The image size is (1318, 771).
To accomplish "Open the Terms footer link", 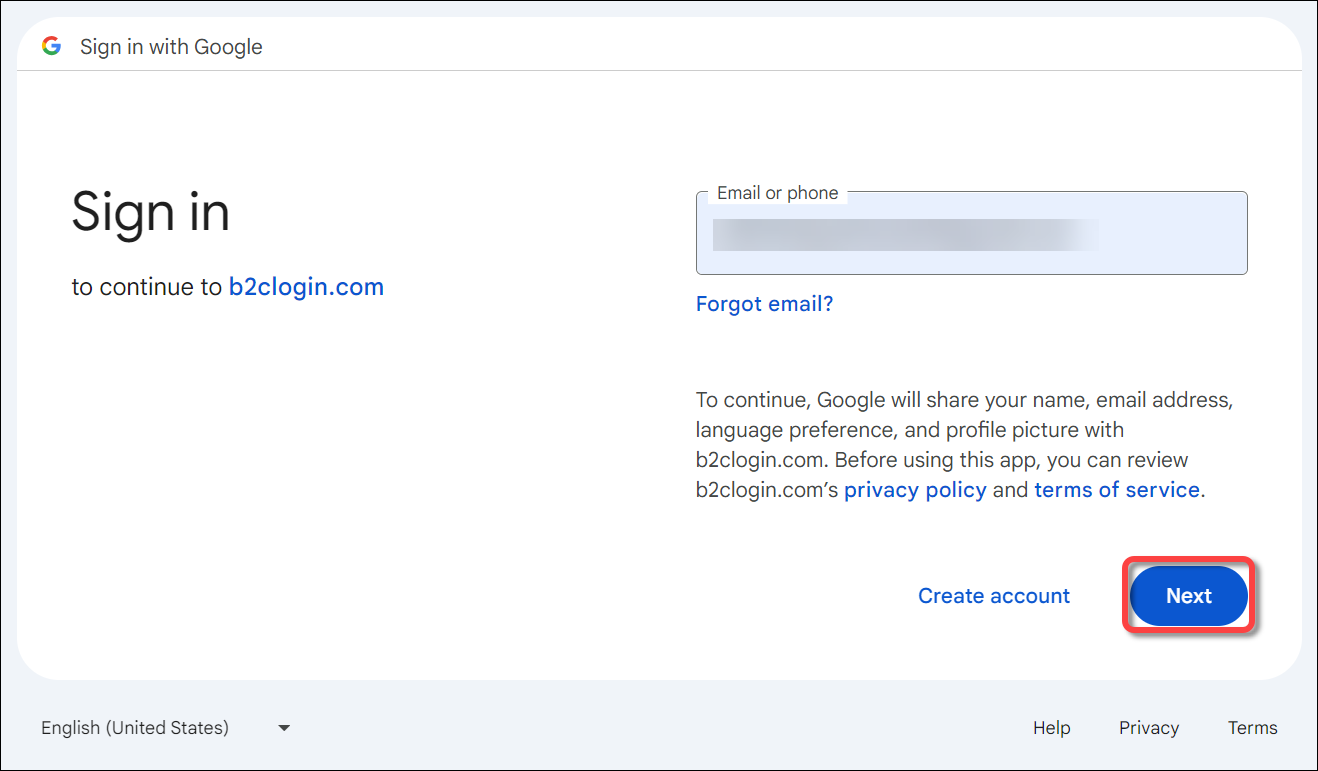I will pyautogui.click(x=1253, y=728).
